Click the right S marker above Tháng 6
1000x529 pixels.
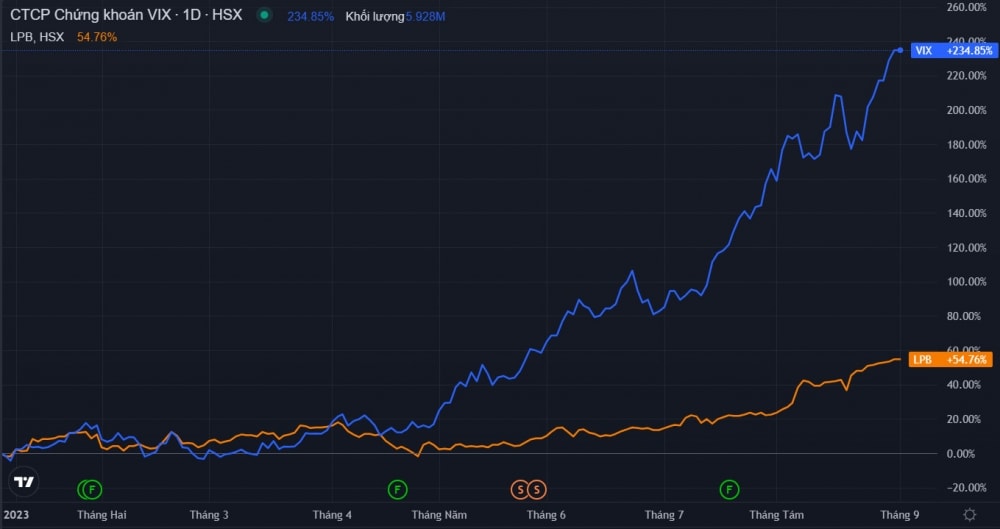point(537,490)
